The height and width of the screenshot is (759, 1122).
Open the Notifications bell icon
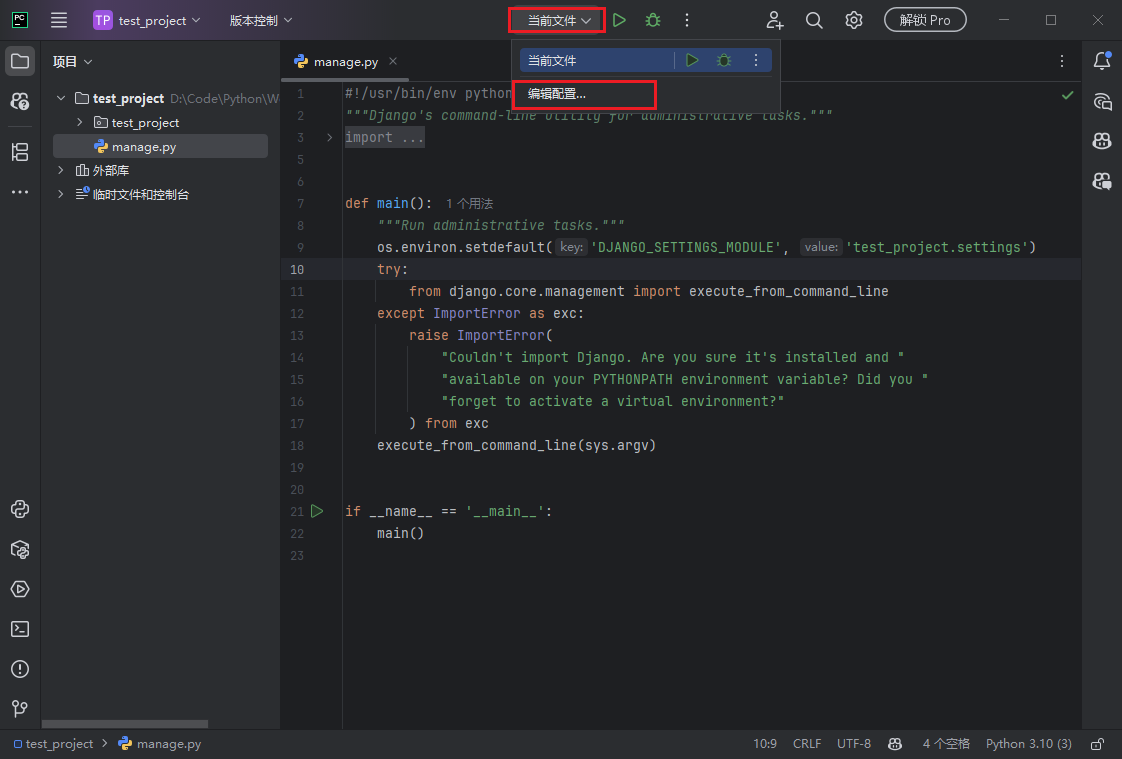pos(1102,62)
